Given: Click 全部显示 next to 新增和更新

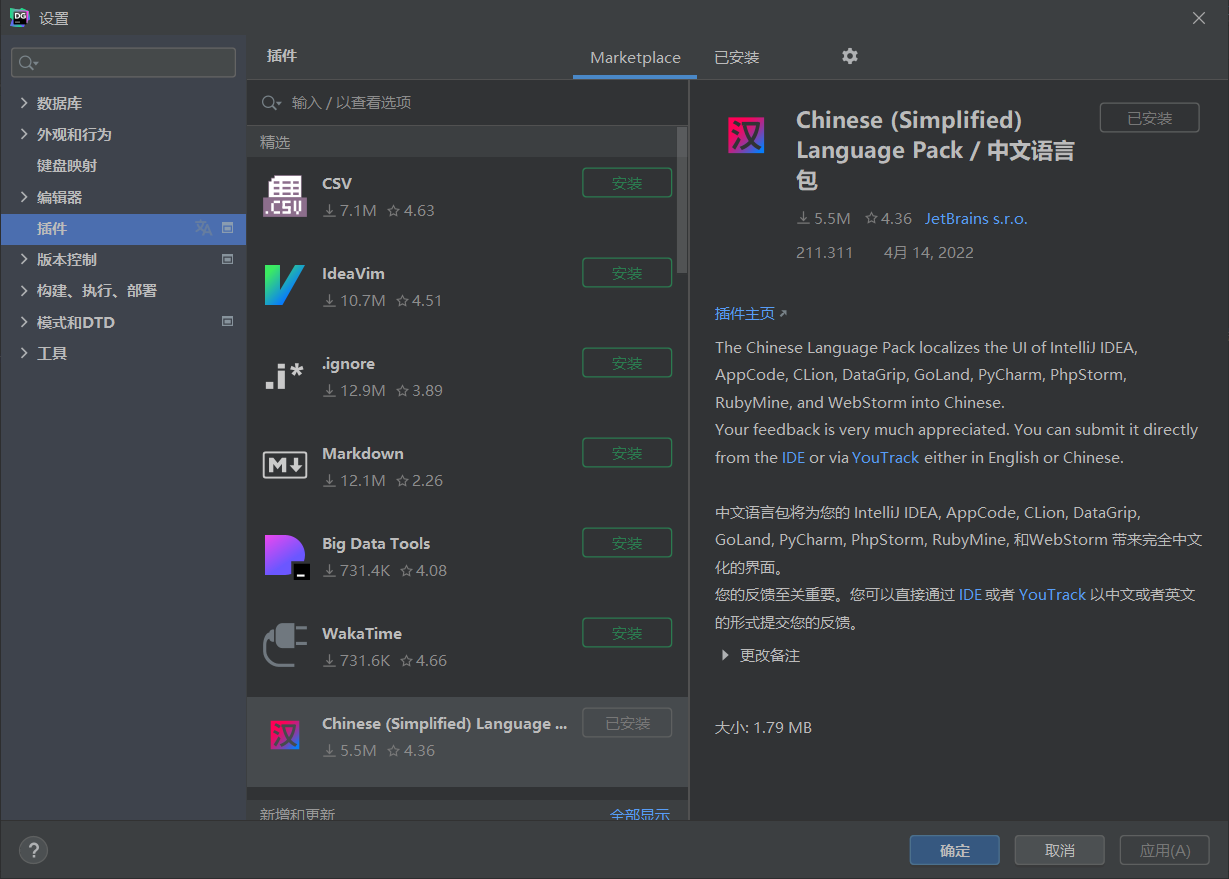Looking at the screenshot, I should pos(640,814).
